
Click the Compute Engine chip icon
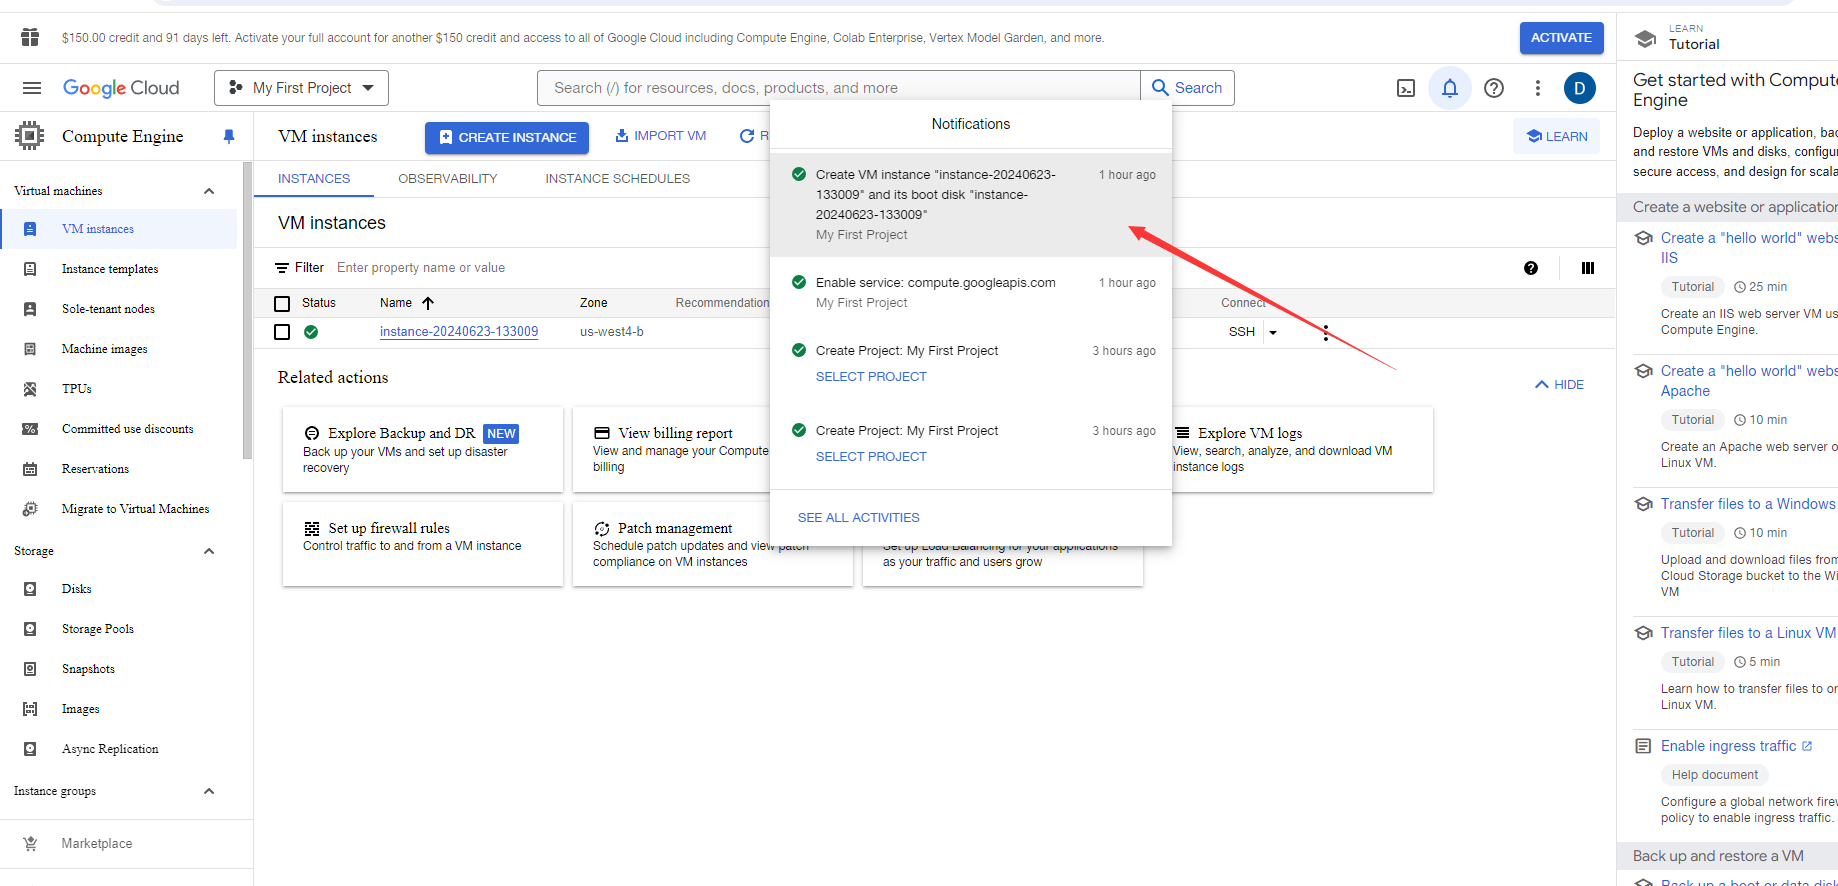[x=30, y=136]
